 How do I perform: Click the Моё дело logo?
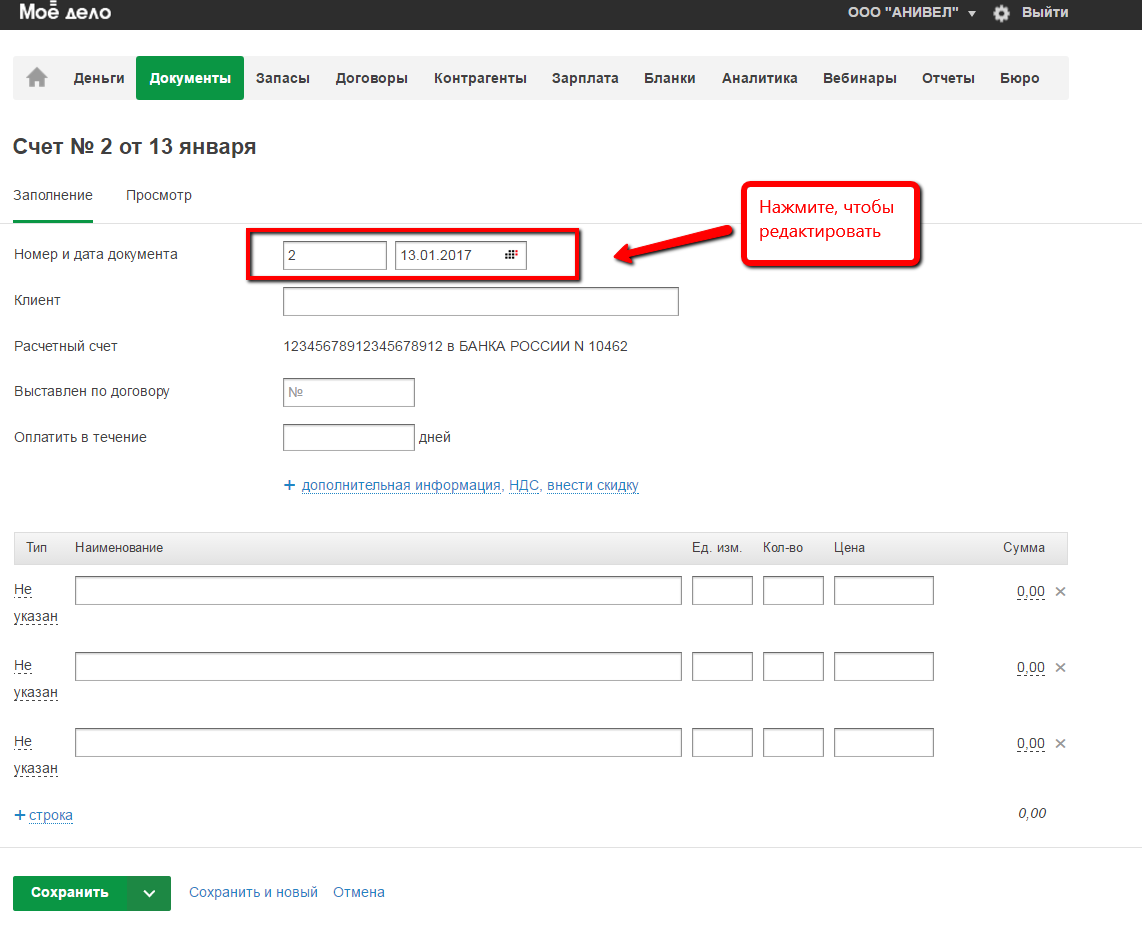pos(65,13)
